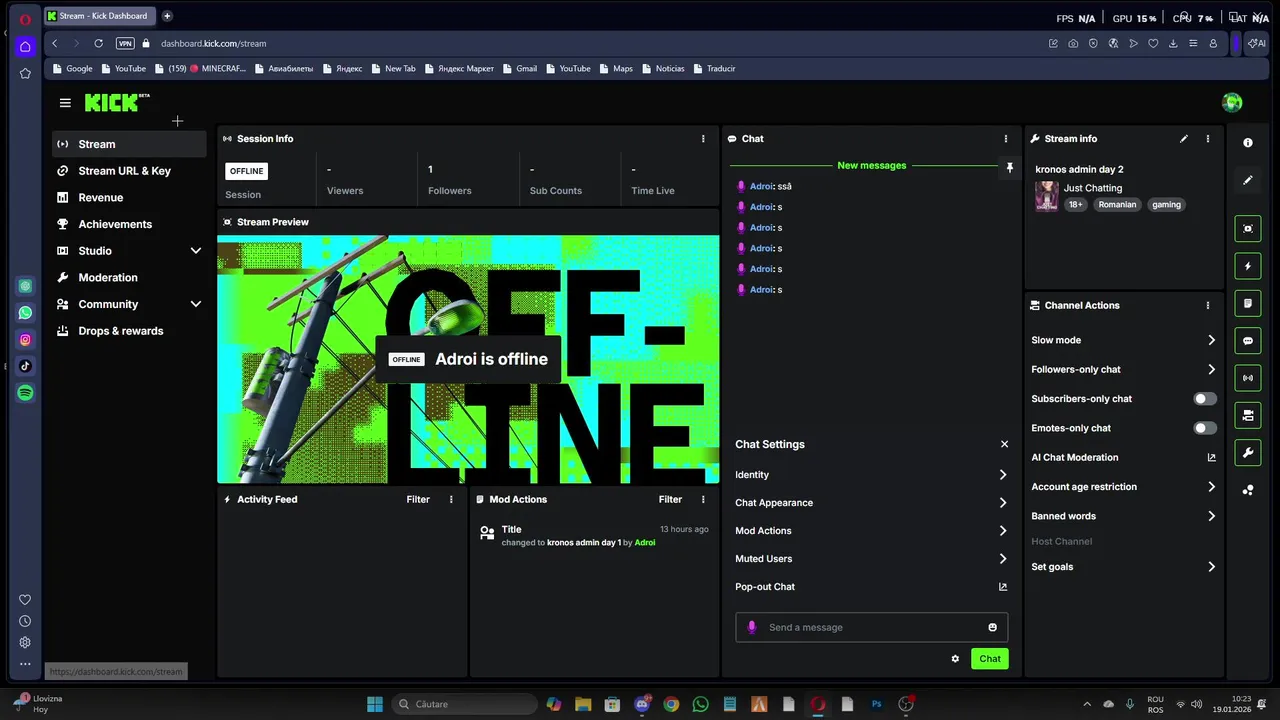Open Moderation page

click(x=130, y=278)
